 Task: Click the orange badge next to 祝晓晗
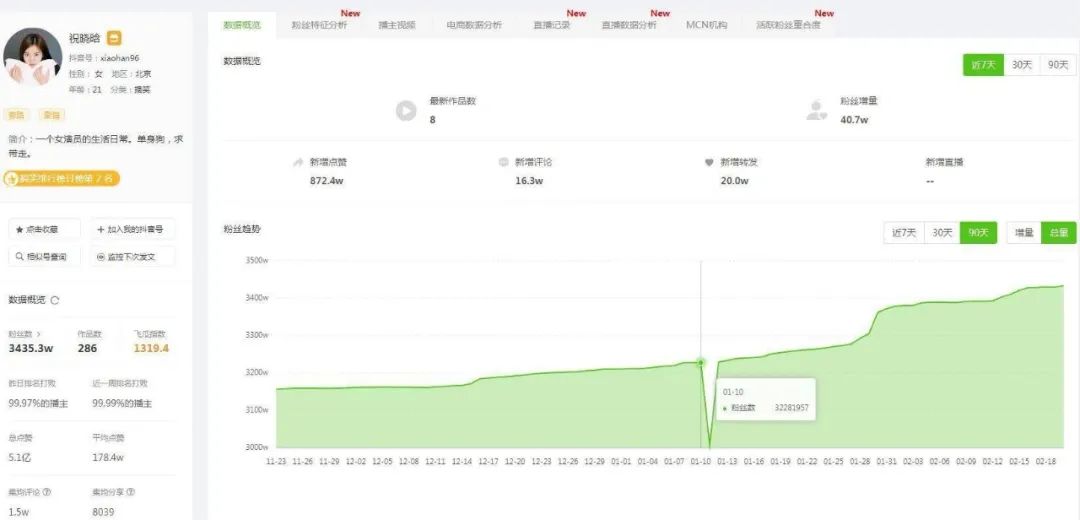[x=114, y=38]
